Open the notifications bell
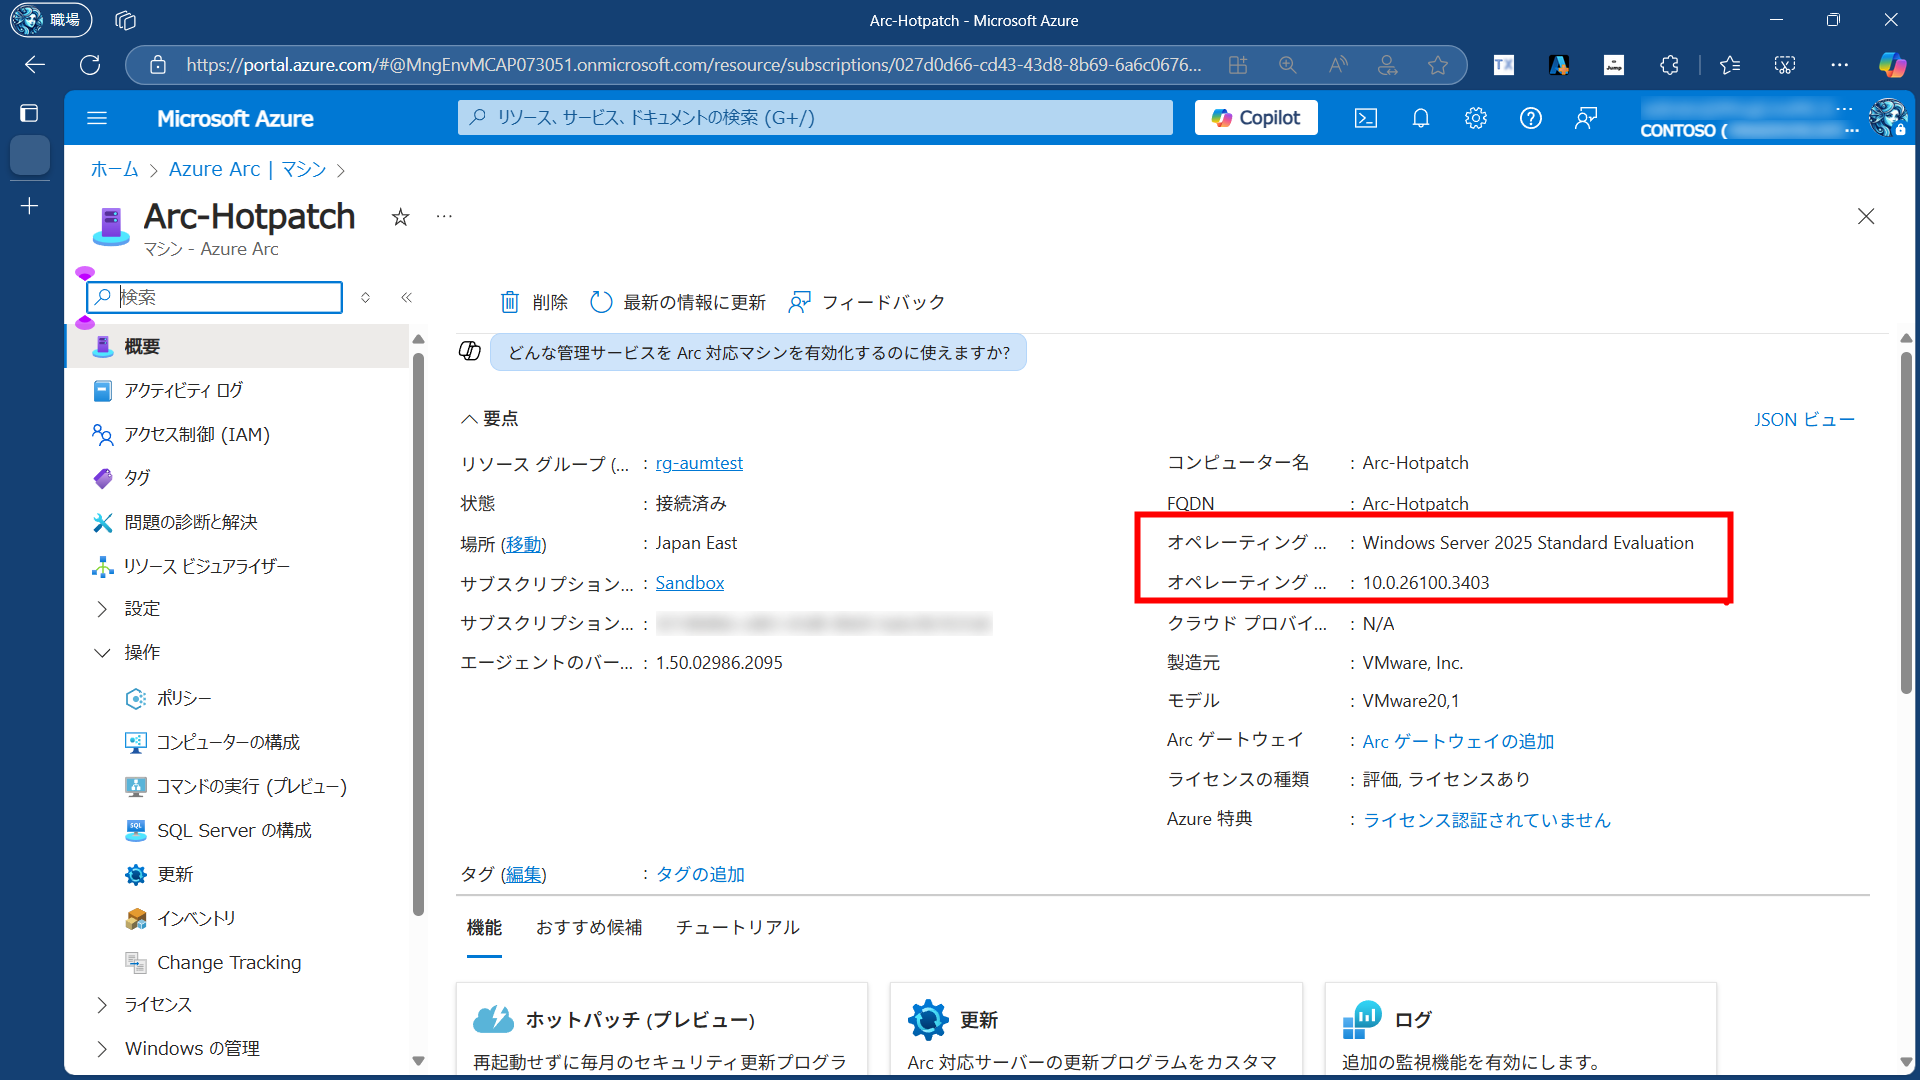 click(1420, 118)
